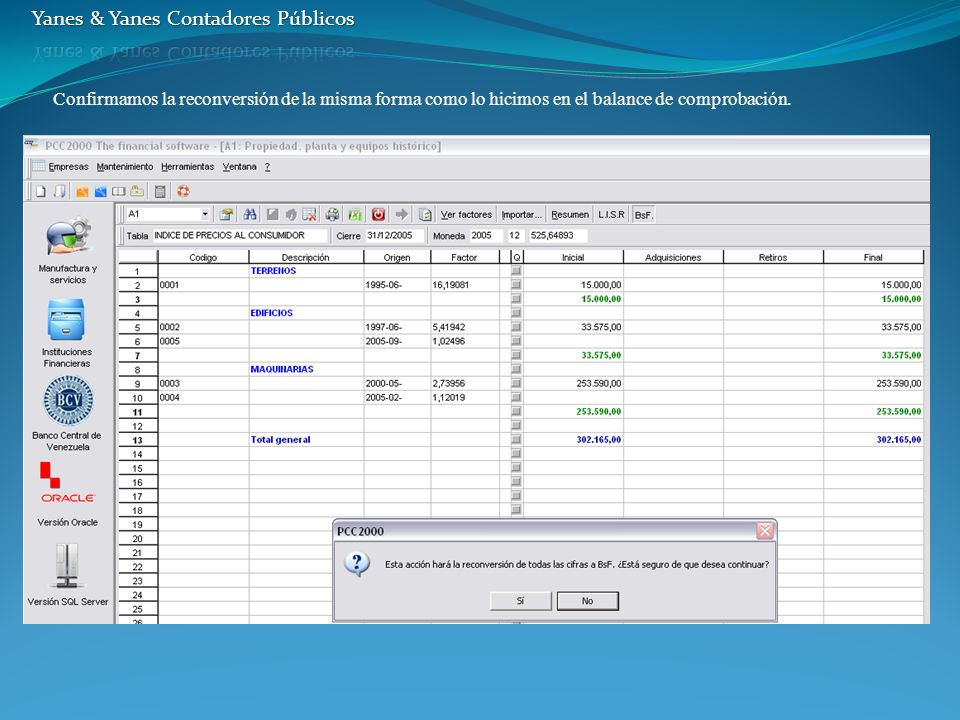Click the refresh document icon beside Ver factores
This screenshot has width=960, height=720.
click(x=425, y=214)
